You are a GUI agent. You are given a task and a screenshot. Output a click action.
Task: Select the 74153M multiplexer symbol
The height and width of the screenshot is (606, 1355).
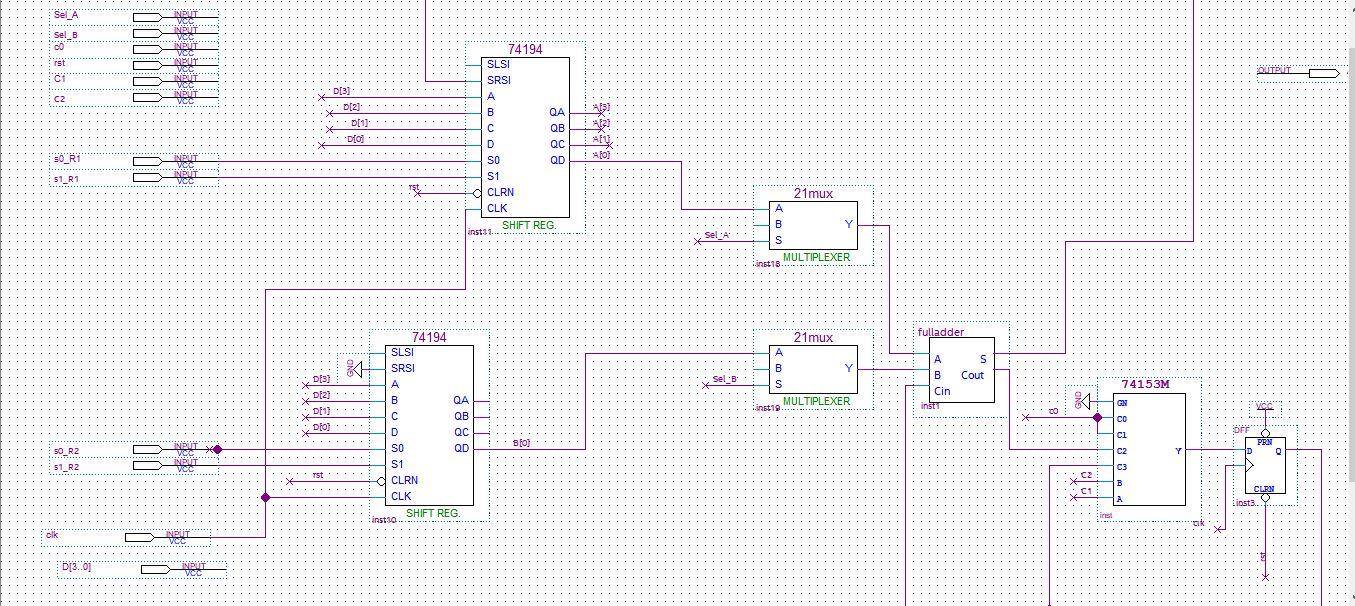[x=1148, y=448]
